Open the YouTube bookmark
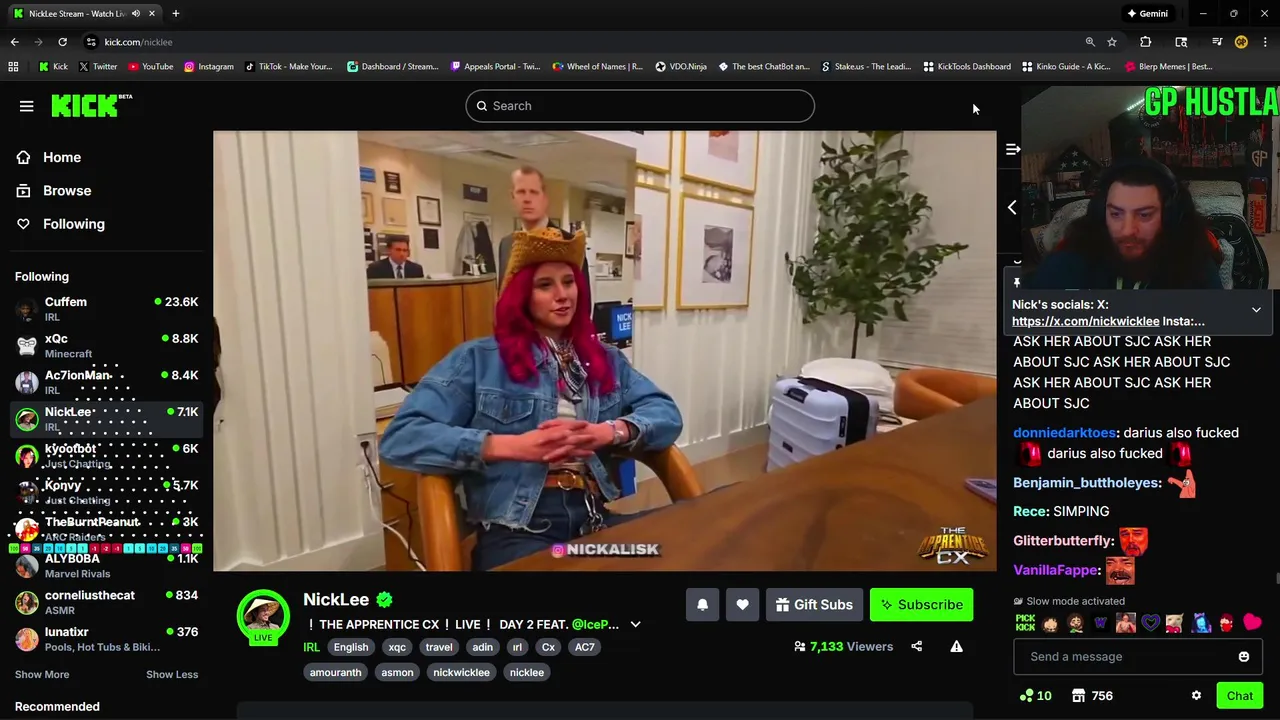The height and width of the screenshot is (720, 1280). pyautogui.click(x=150, y=67)
